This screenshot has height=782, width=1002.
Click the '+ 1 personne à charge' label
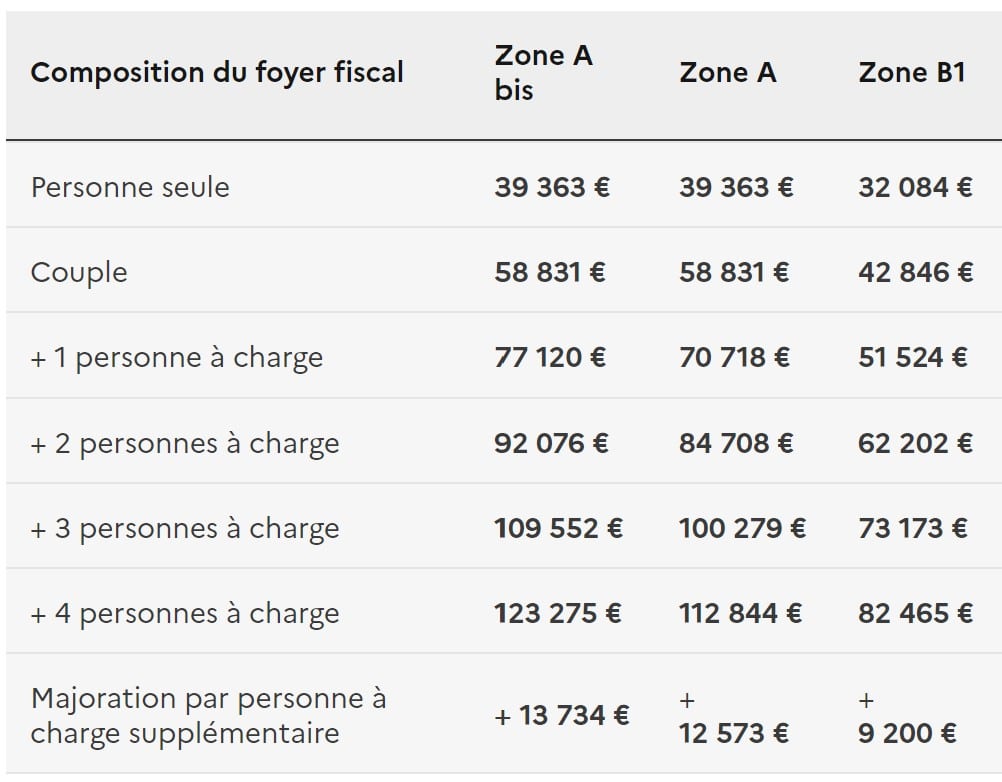[177, 358]
